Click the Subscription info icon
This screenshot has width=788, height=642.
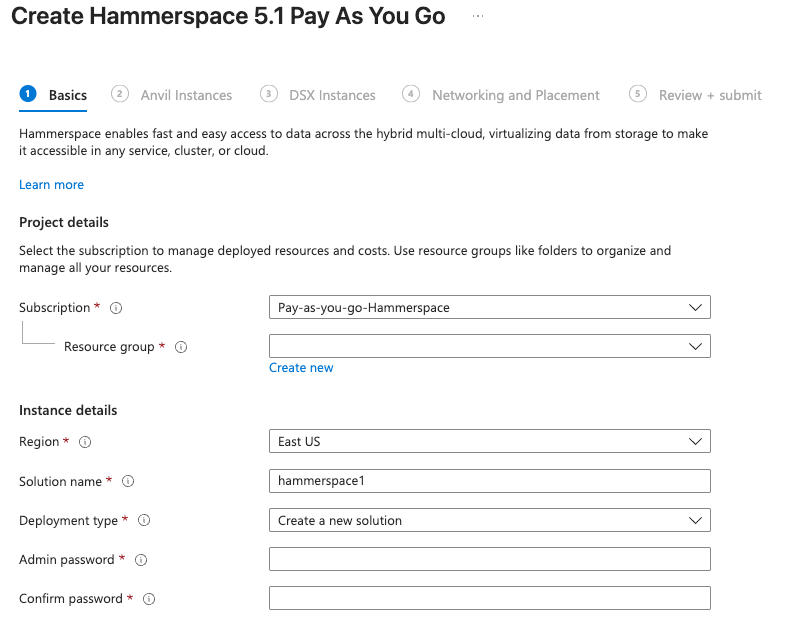116,308
